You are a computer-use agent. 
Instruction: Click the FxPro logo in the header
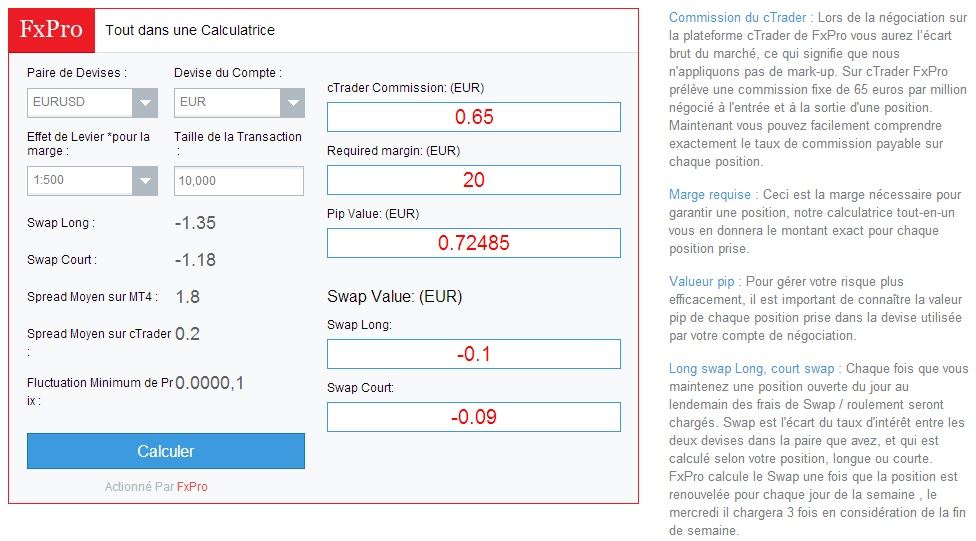coord(52,30)
